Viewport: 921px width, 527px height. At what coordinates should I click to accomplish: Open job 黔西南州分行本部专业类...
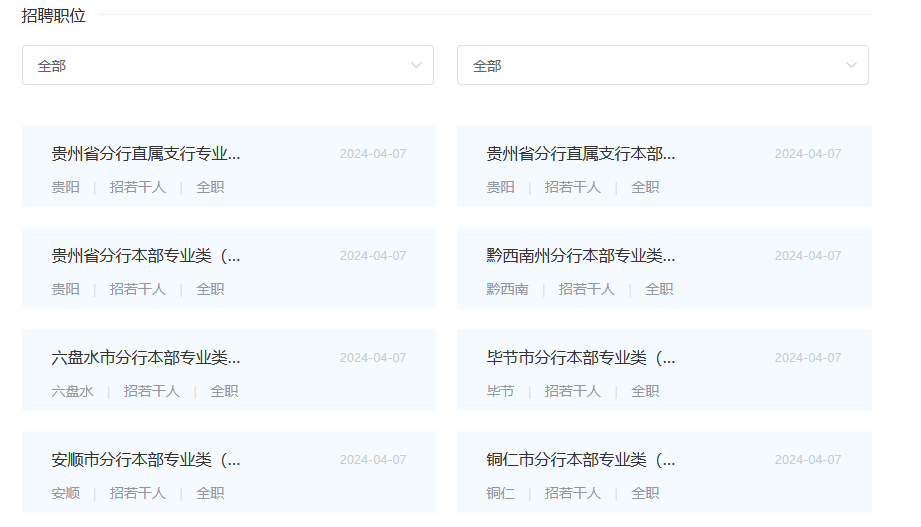click(580, 256)
